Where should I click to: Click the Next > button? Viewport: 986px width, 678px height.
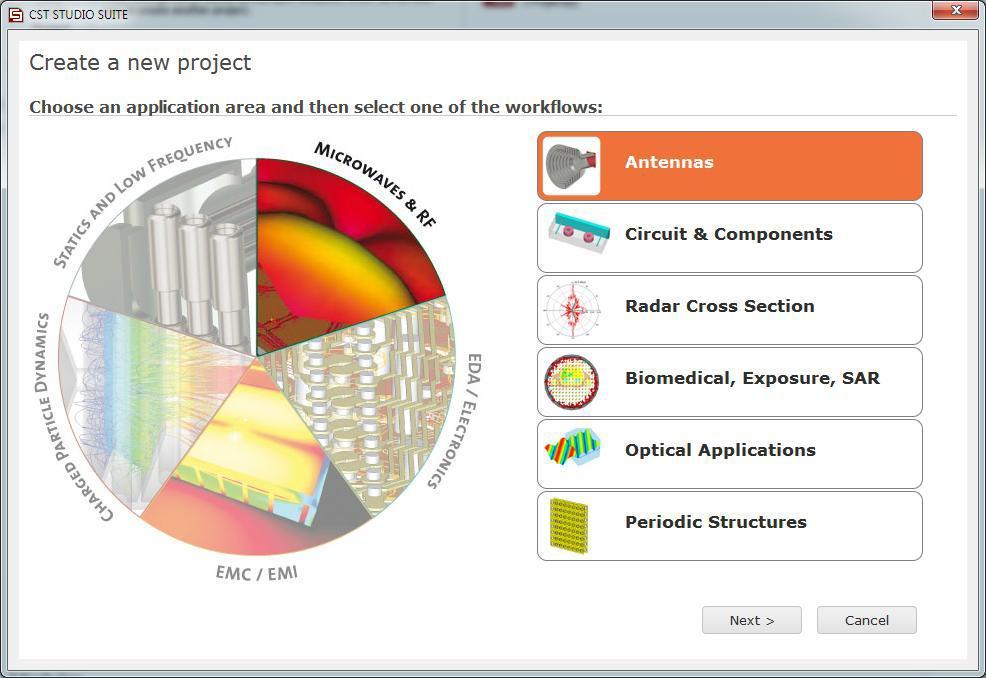pos(752,620)
